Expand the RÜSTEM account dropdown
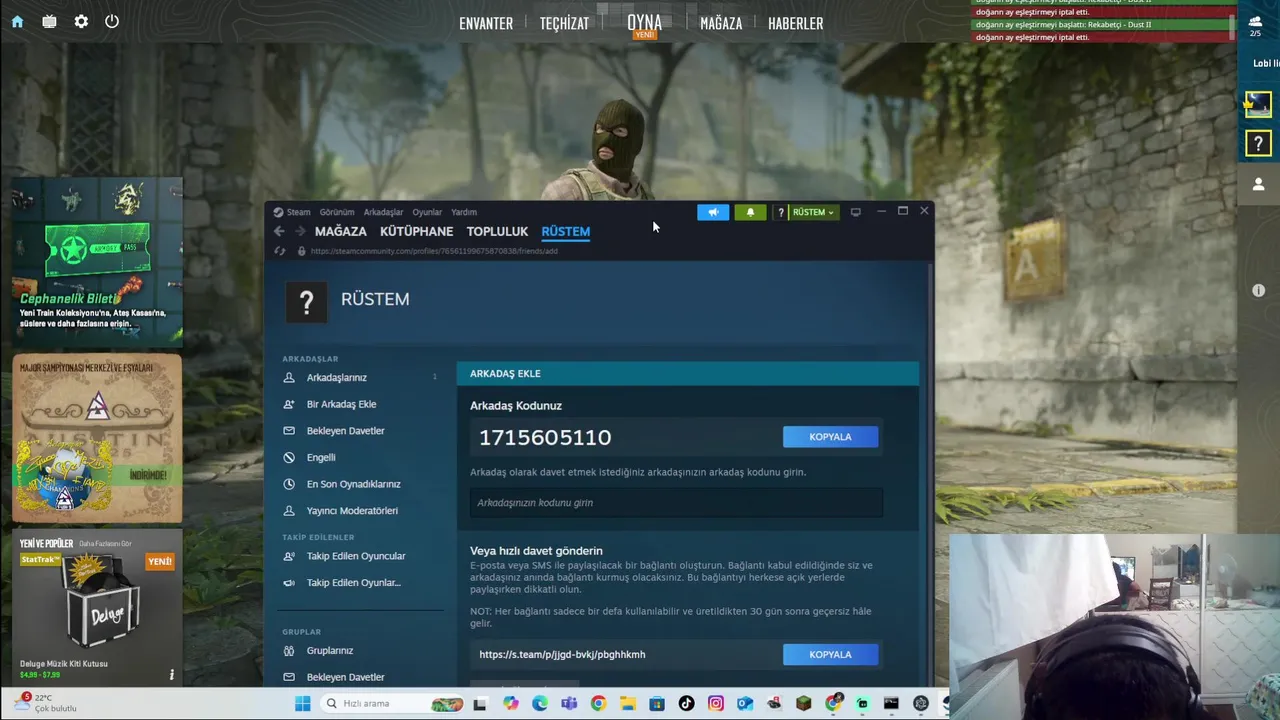 click(813, 212)
